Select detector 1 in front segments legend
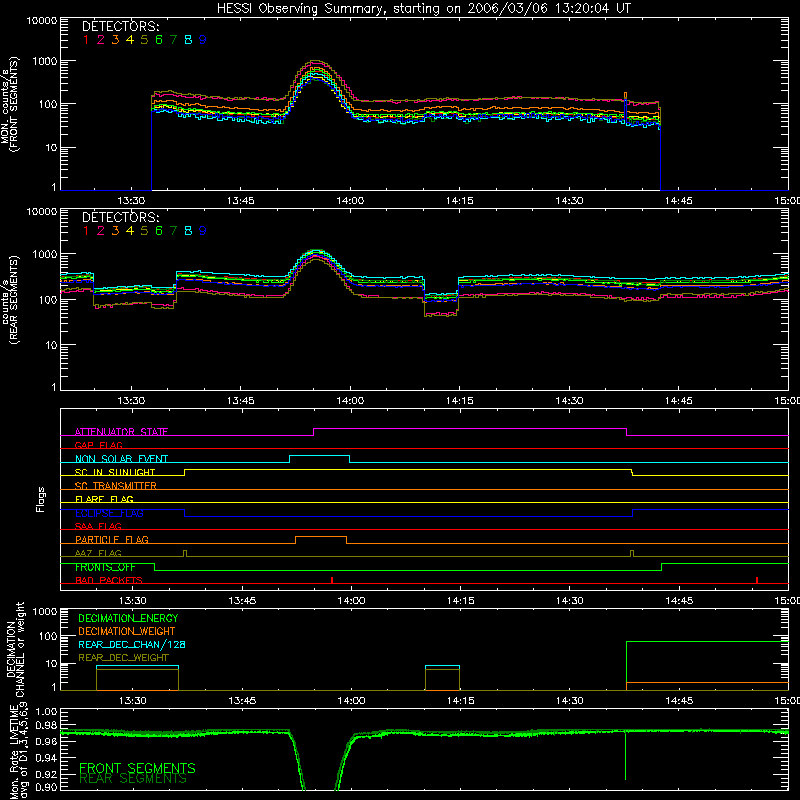 [x=86, y=40]
